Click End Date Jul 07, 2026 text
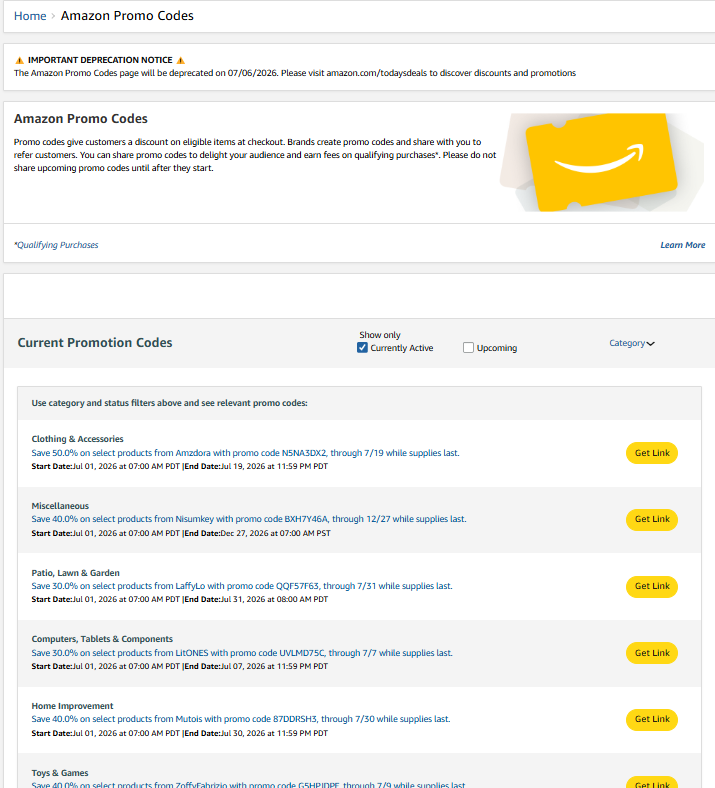 256,666
